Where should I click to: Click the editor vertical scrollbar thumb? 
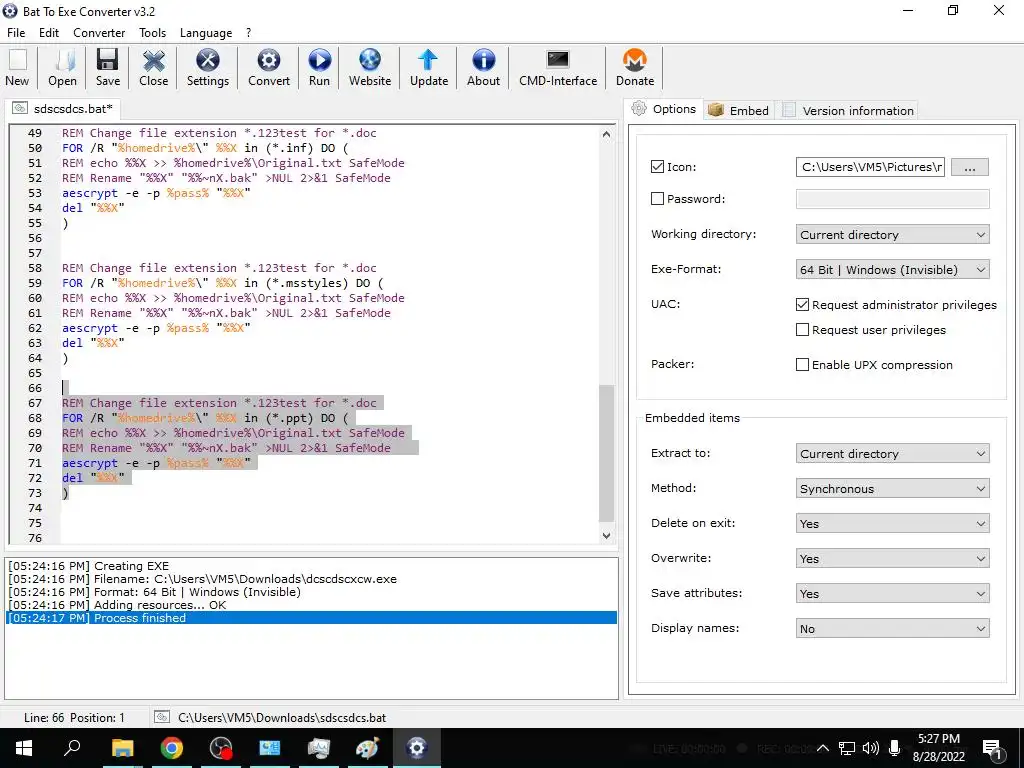[606, 453]
